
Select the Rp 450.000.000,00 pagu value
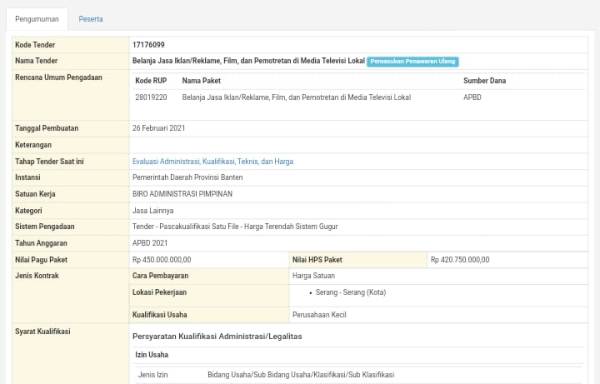point(161,260)
